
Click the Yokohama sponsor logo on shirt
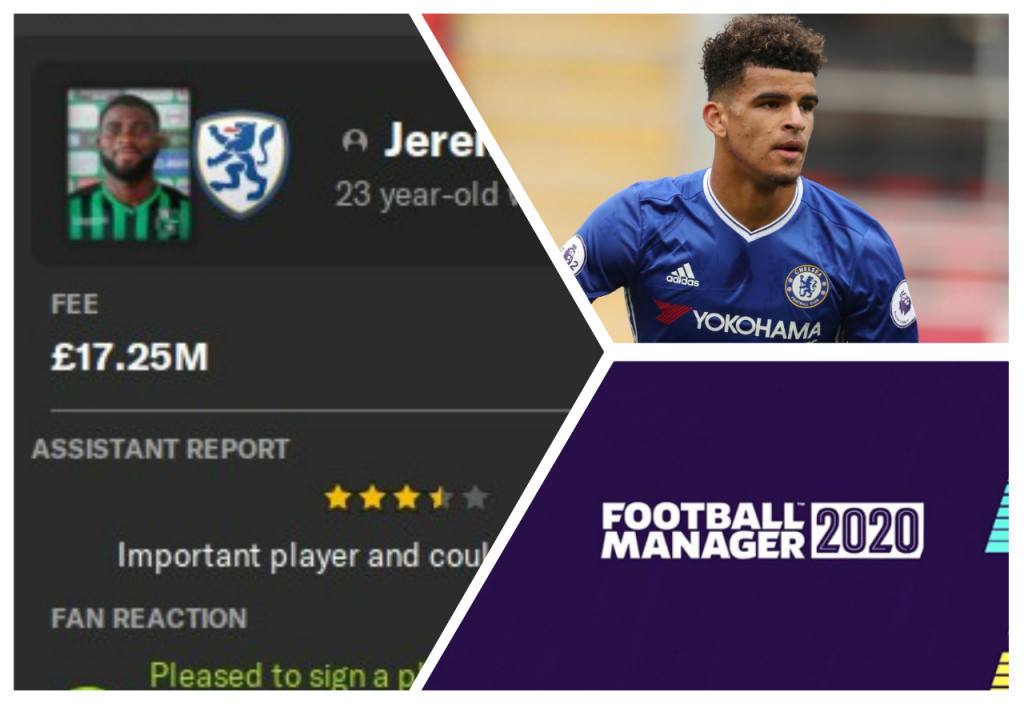756,325
